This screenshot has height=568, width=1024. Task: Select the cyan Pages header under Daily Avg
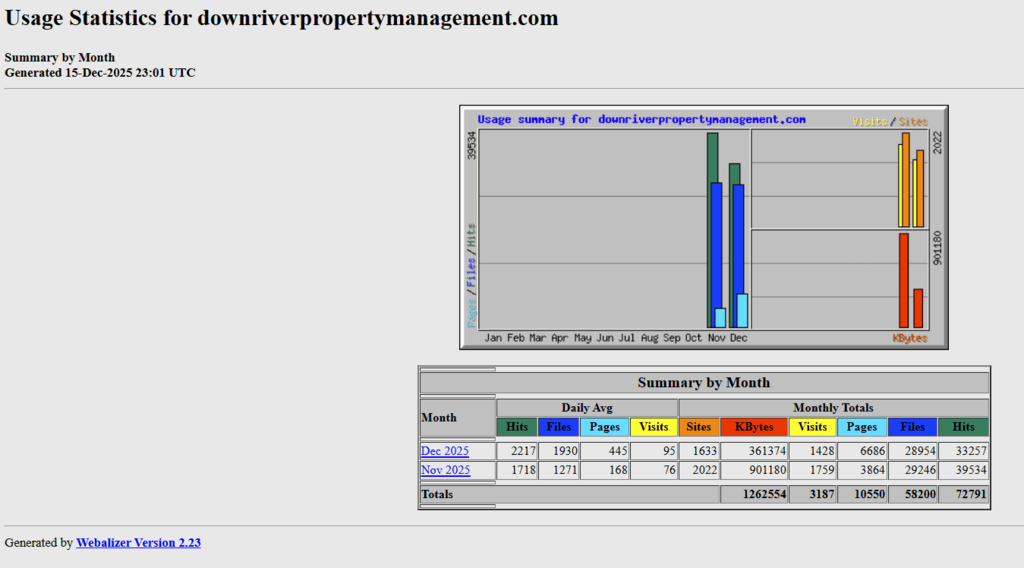tap(605, 427)
